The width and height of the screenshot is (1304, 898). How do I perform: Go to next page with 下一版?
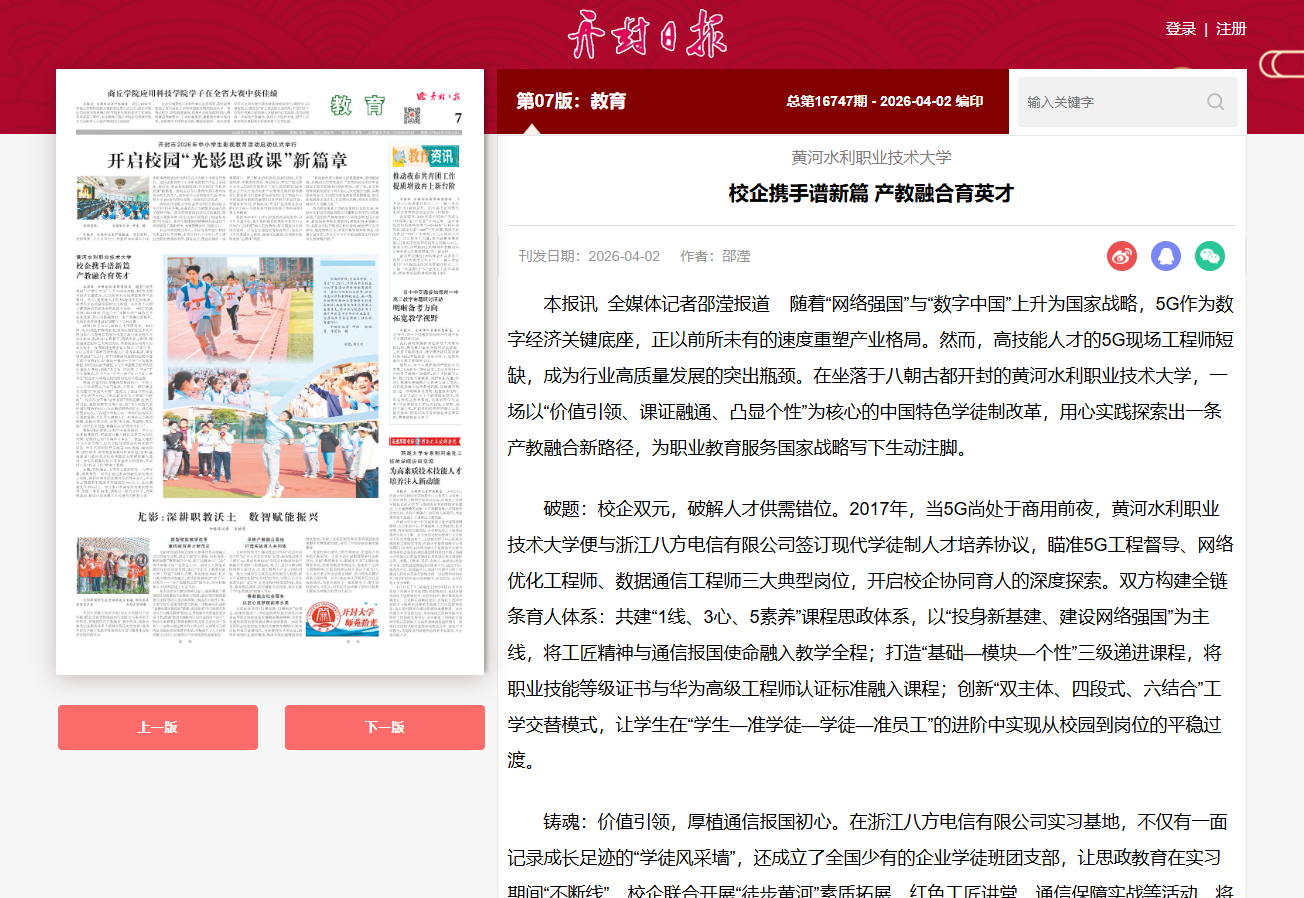click(x=384, y=727)
